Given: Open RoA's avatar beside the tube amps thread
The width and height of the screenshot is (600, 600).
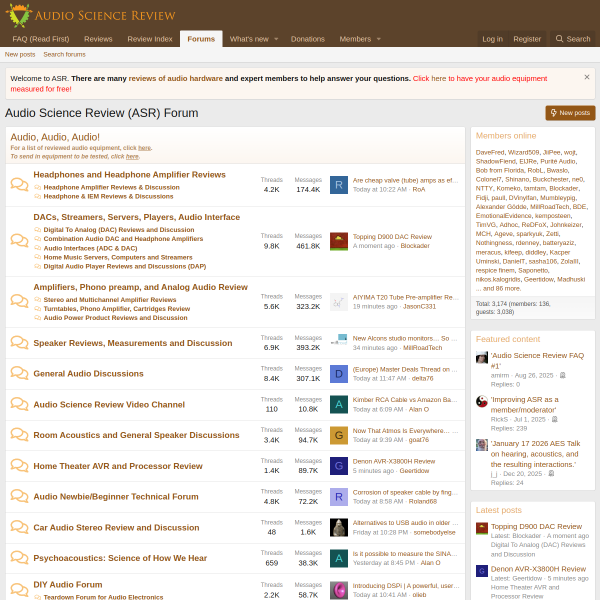Looking at the screenshot, I should tap(339, 184).
